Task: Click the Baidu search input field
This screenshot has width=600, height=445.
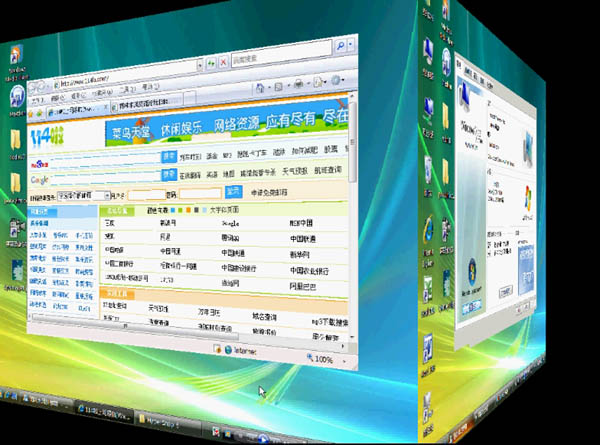Action: [x=106, y=160]
